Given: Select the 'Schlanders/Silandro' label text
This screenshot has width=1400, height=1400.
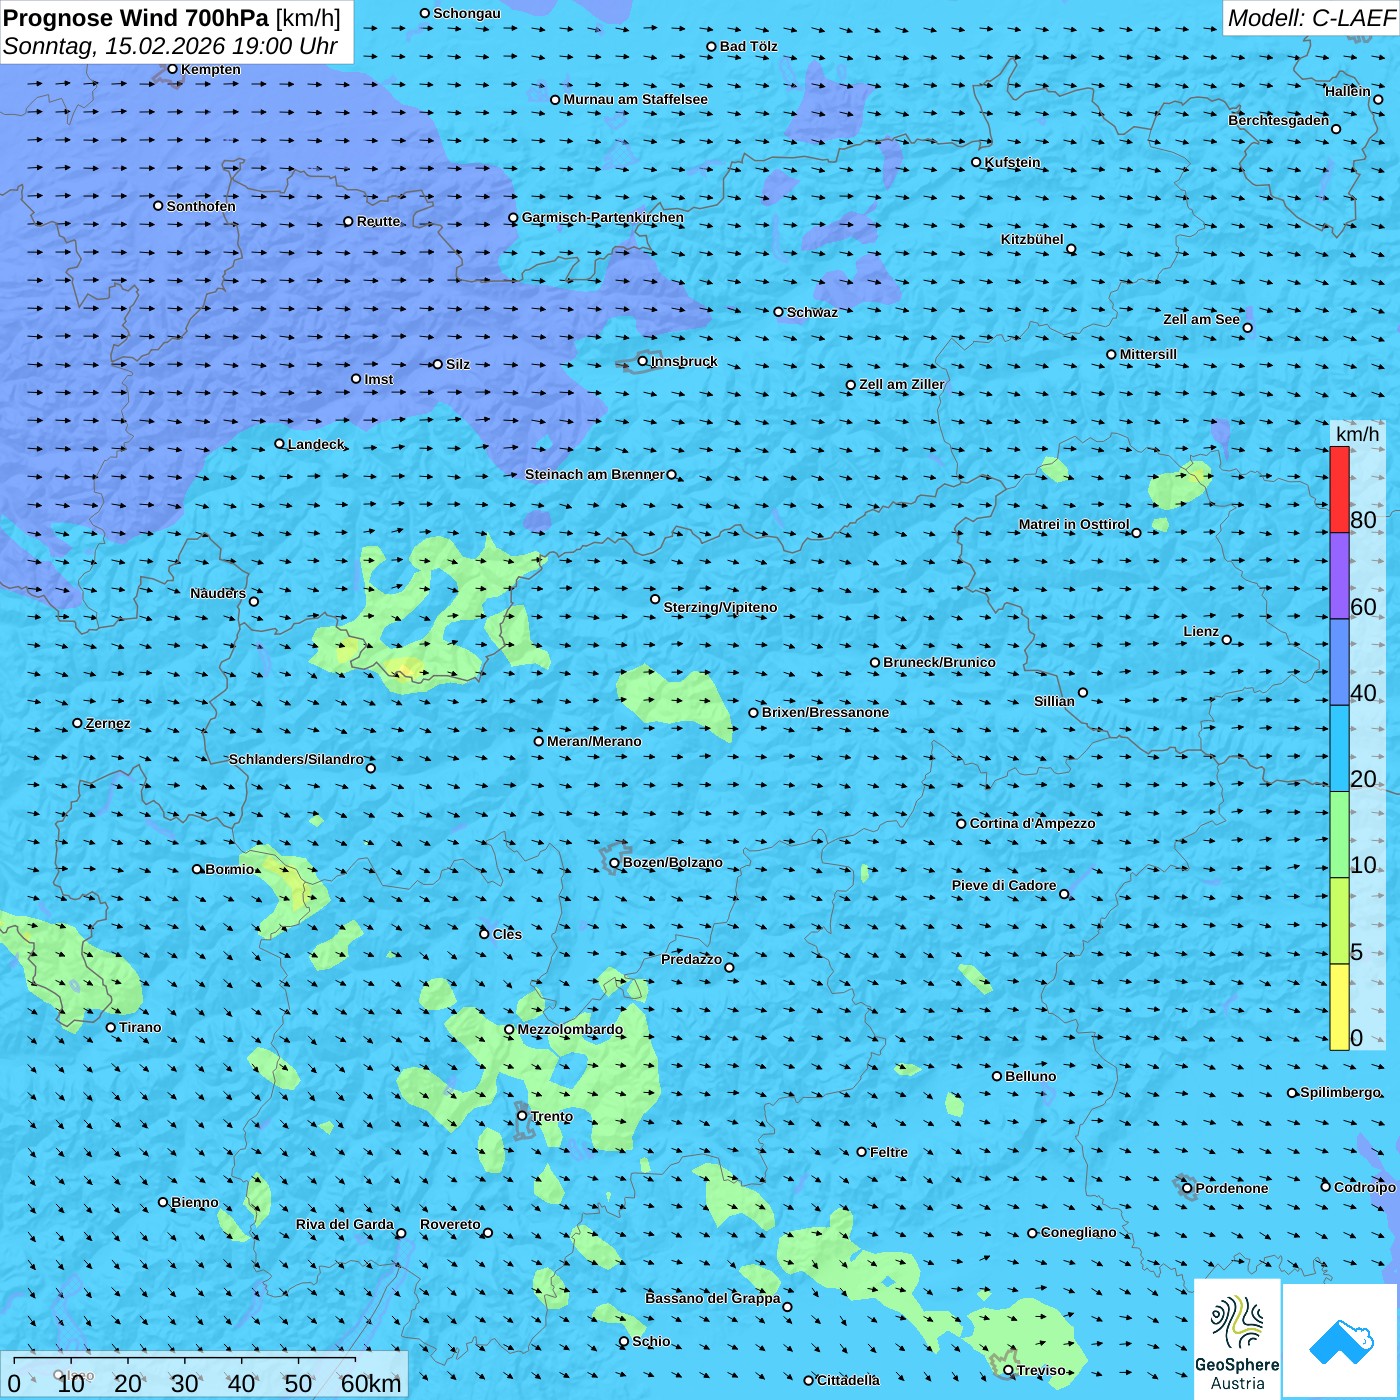Looking at the screenshot, I should [x=296, y=759].
